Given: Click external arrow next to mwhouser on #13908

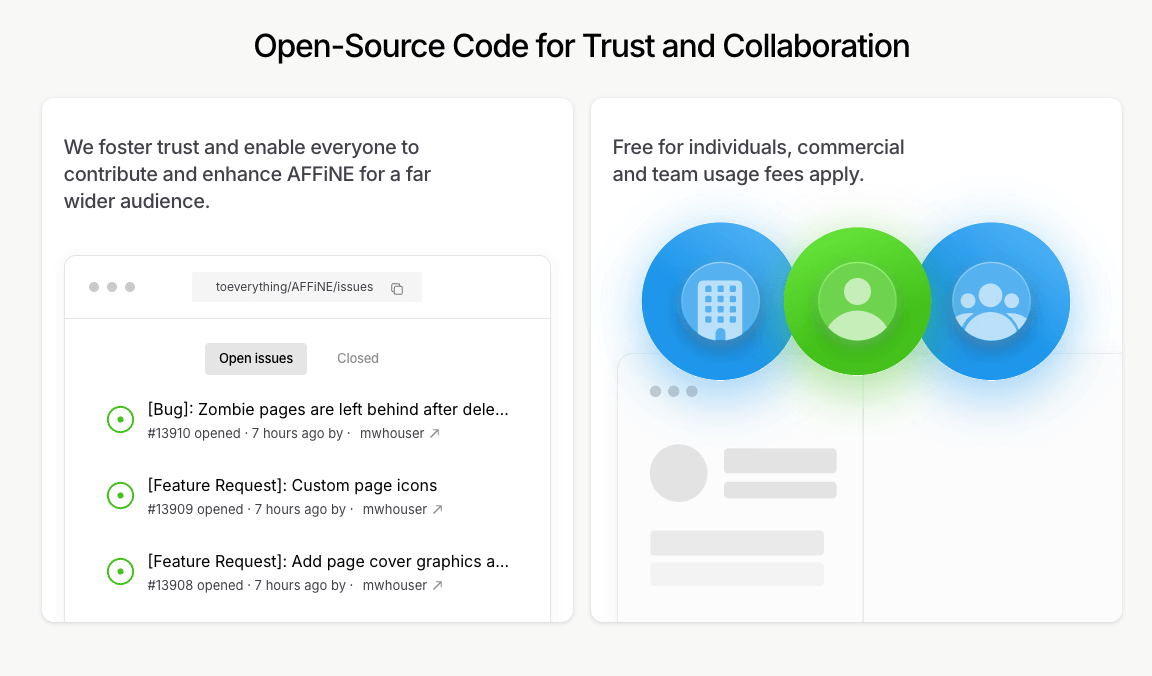Looking at the screenshot, I should 437,586.
